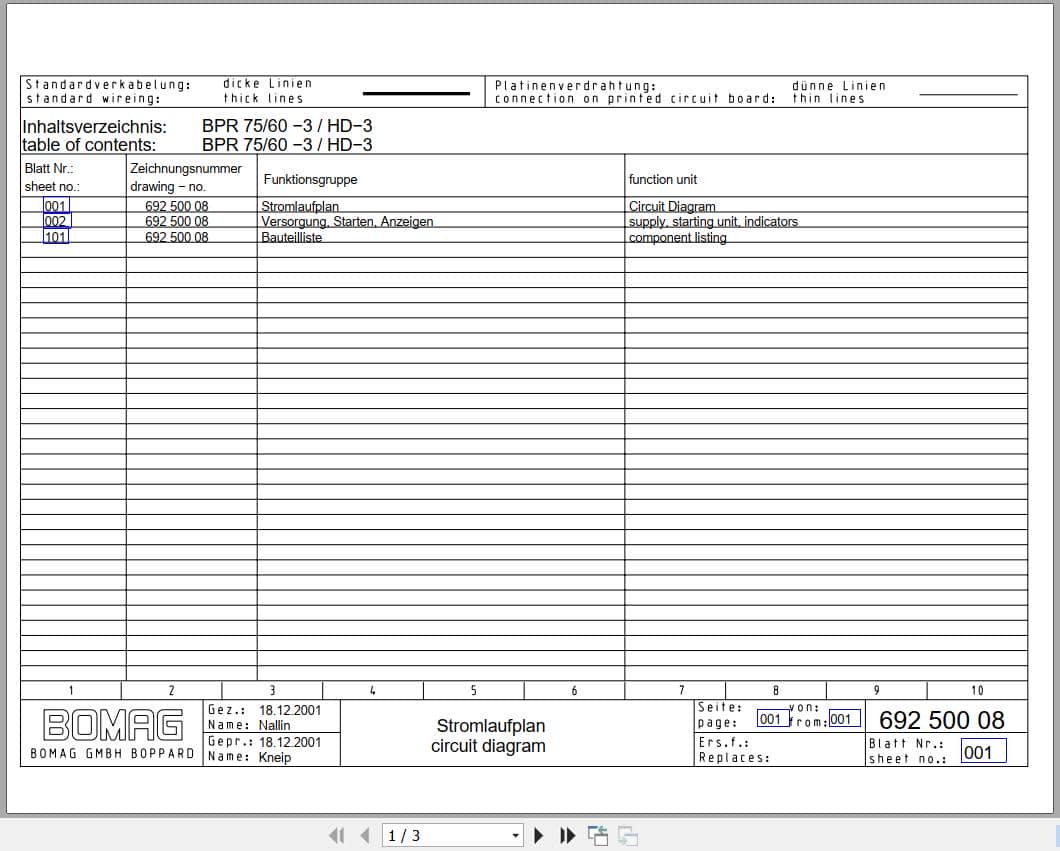Viewport: 1060px width, 851px height.
Task: Click the 001 link after 'von / from'
Action: click(844, 718)
